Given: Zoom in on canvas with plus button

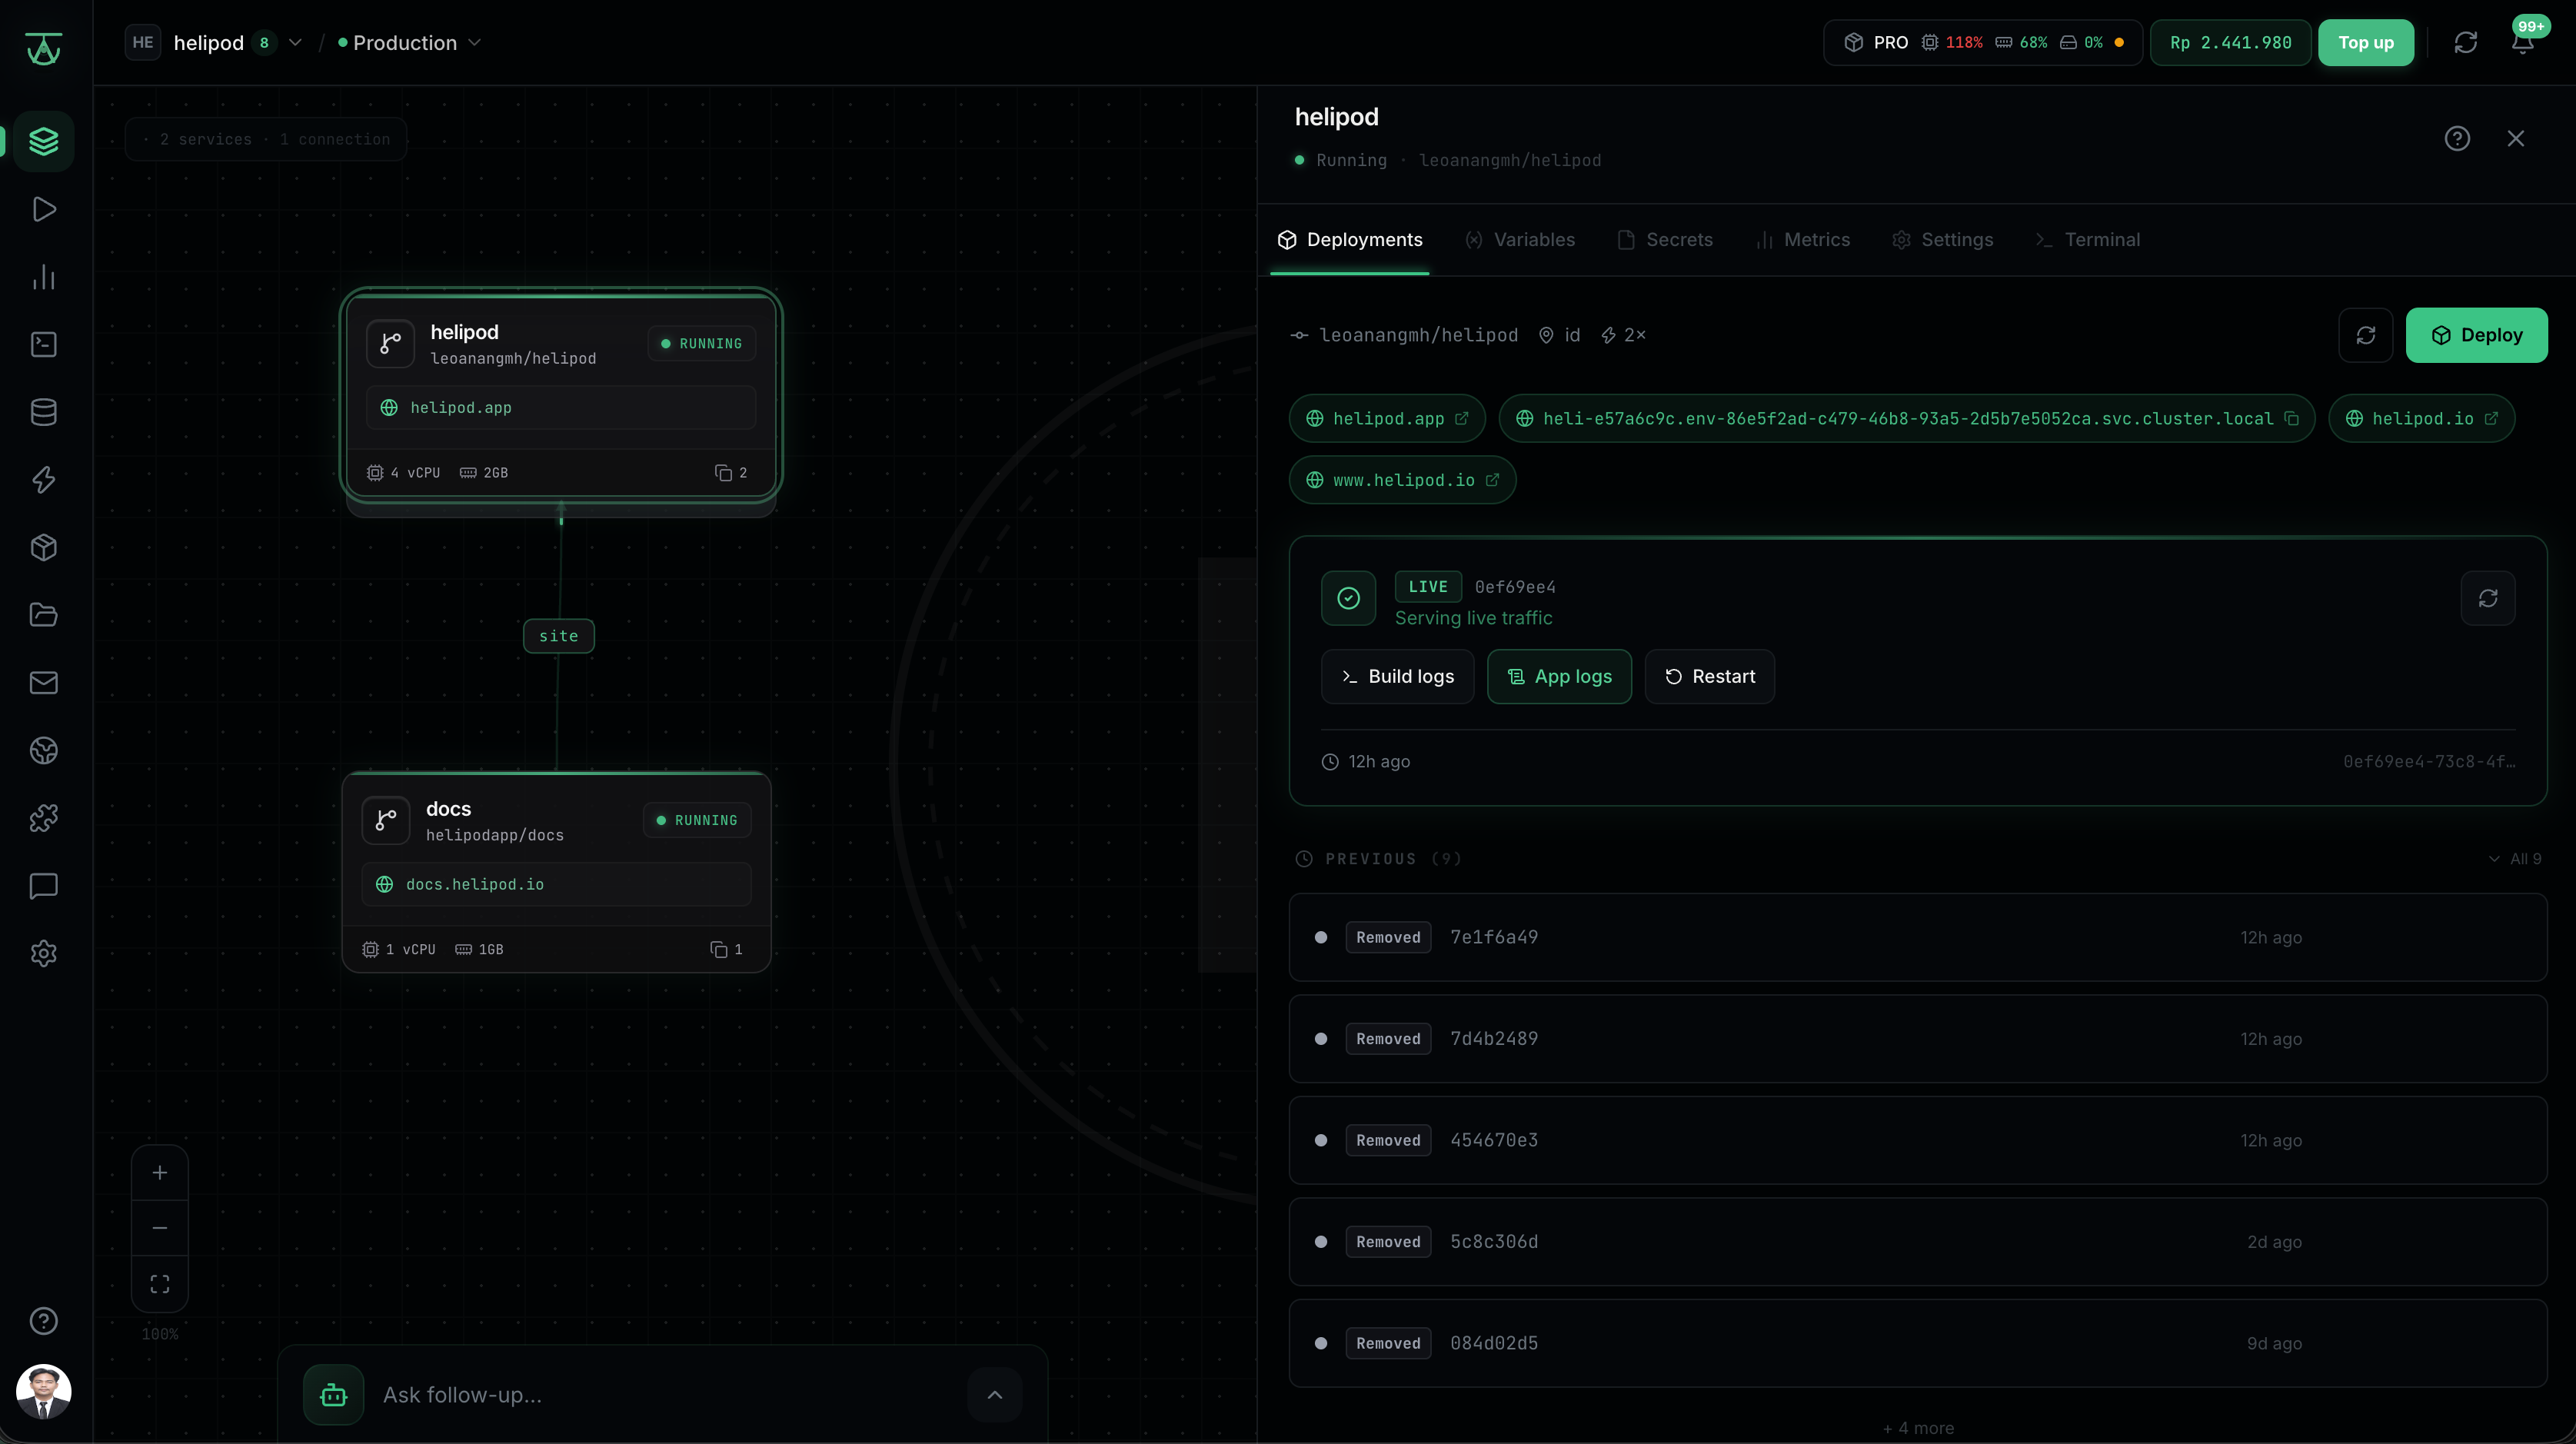Looking at the screenshot, I should coord(160,1172).
